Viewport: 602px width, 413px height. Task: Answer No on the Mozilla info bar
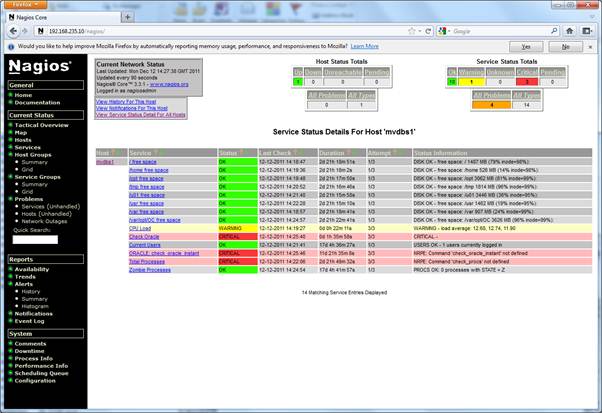566,47
